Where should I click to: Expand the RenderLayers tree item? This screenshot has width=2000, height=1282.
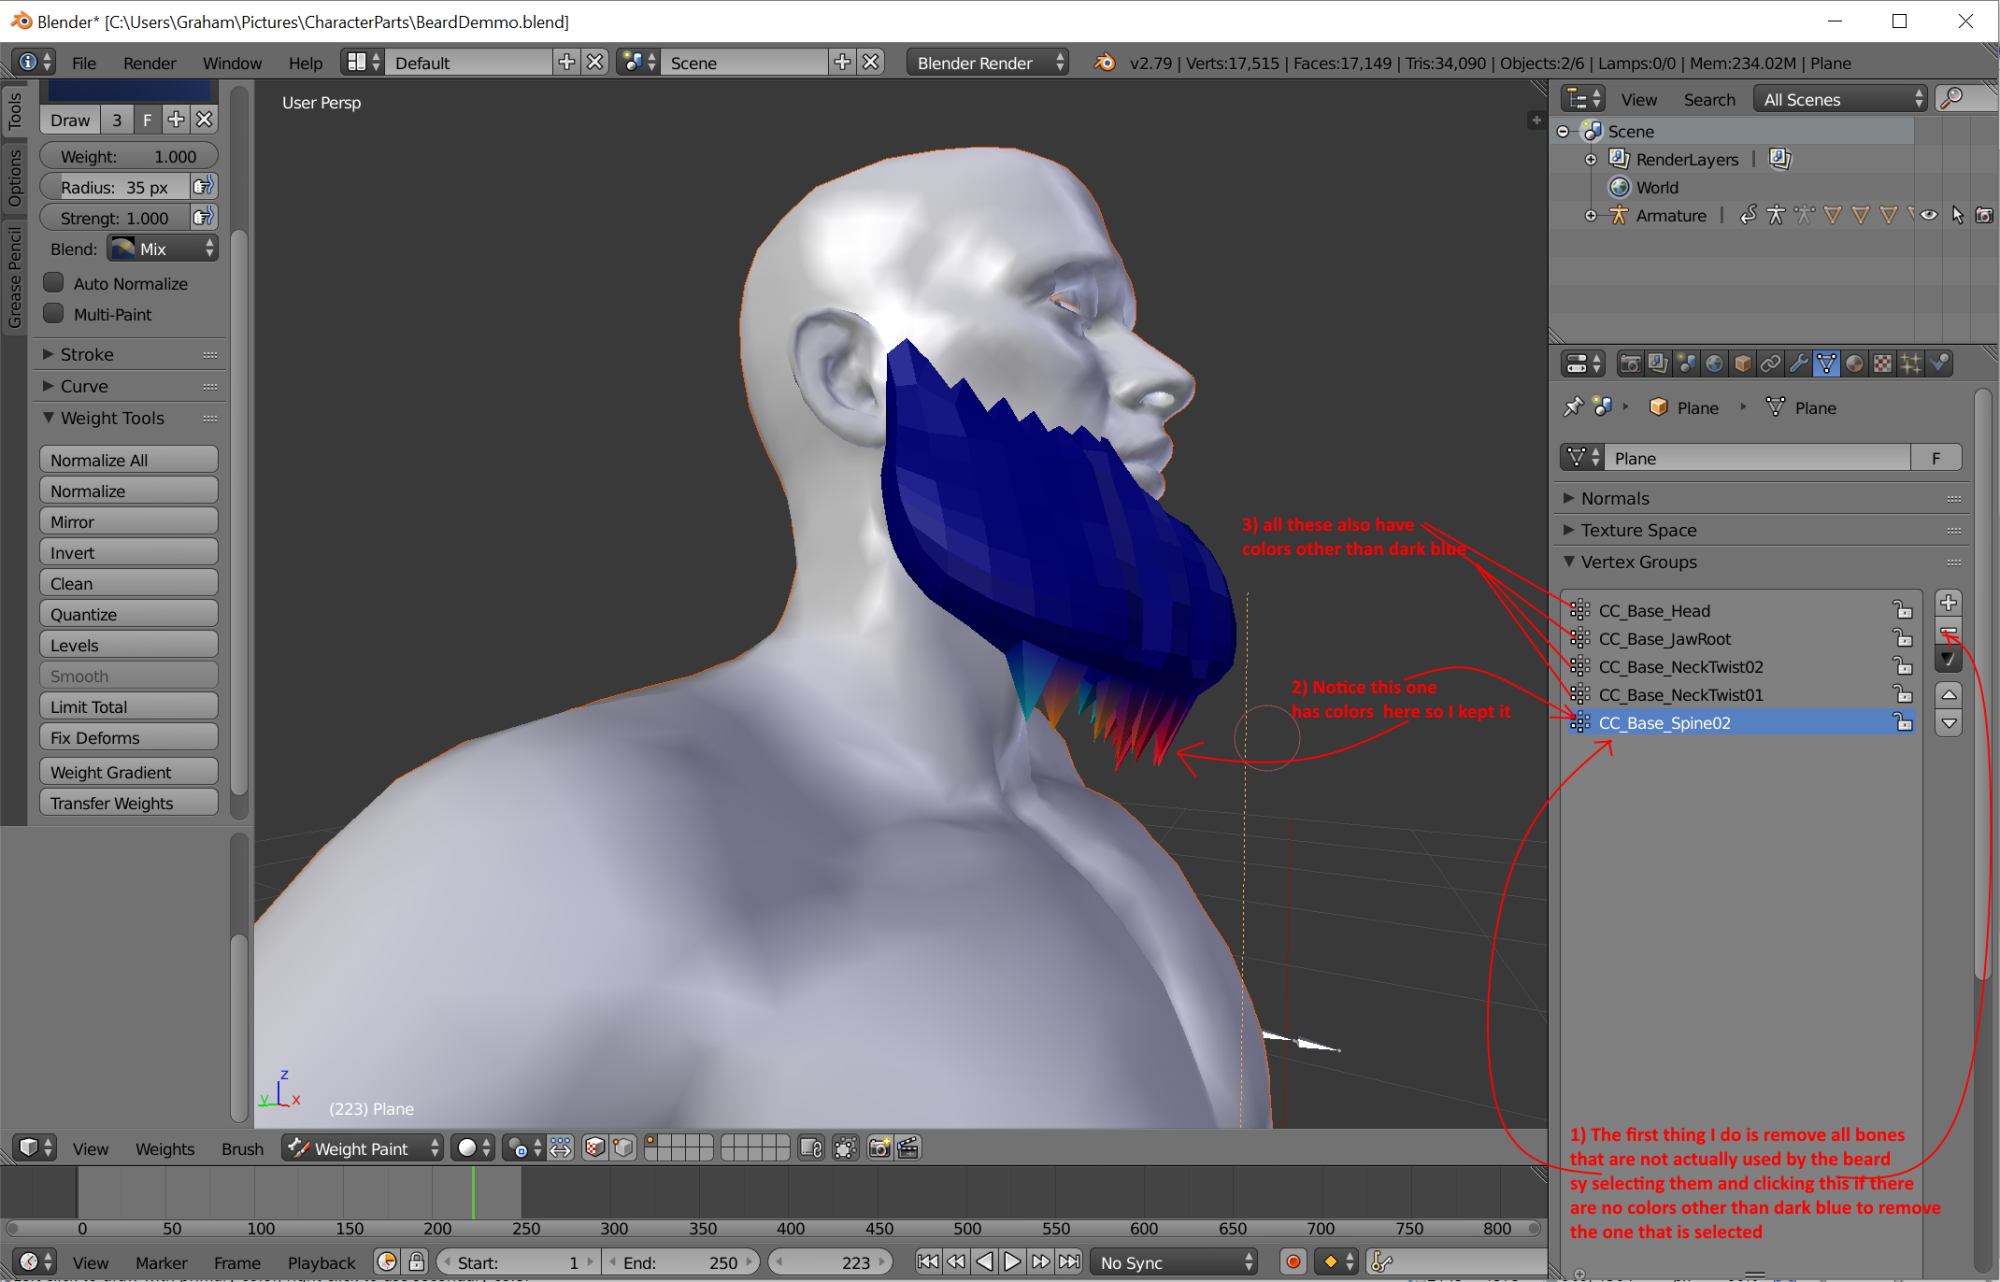click(x=1590, y=159)
